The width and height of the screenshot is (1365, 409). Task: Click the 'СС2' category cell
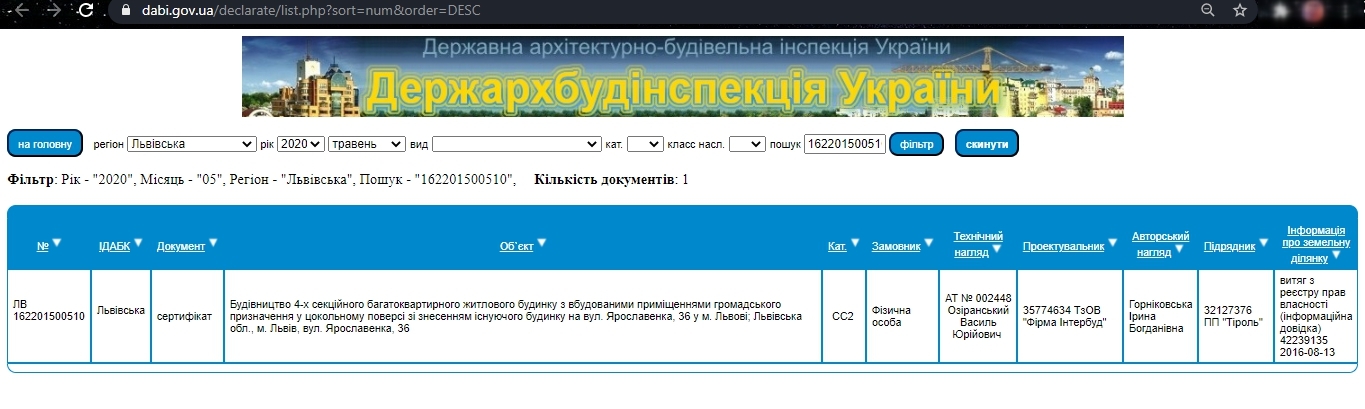click(843, 316)
